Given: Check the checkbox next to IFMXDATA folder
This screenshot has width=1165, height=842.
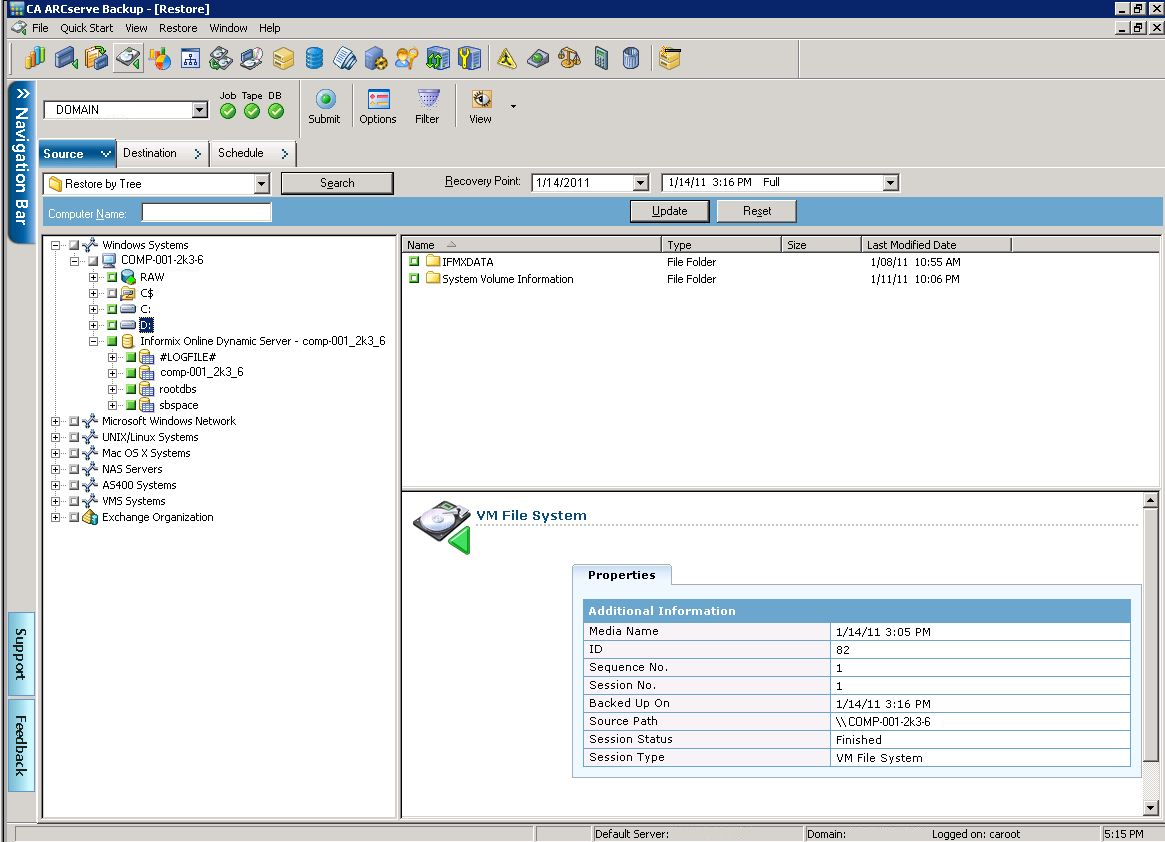Looking at the screenshot, I should [x=413, y=263].
